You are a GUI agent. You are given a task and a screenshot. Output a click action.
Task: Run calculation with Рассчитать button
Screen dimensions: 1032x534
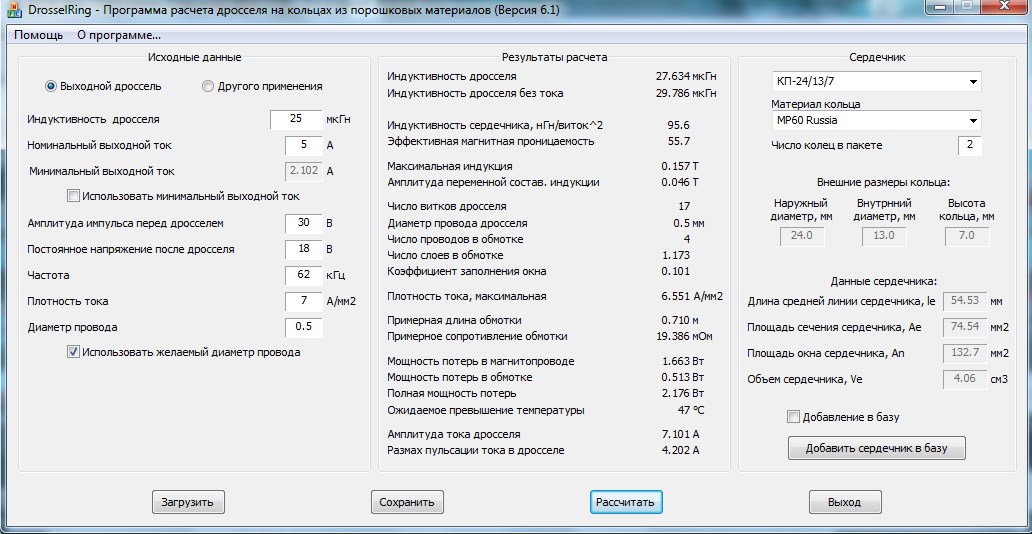pos(625,502)
